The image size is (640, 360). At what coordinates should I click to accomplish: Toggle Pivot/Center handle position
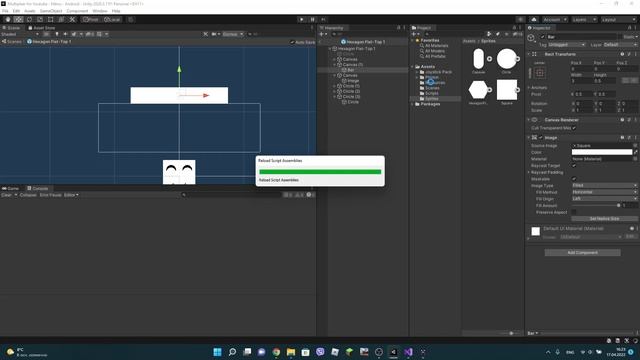[91, 20]
